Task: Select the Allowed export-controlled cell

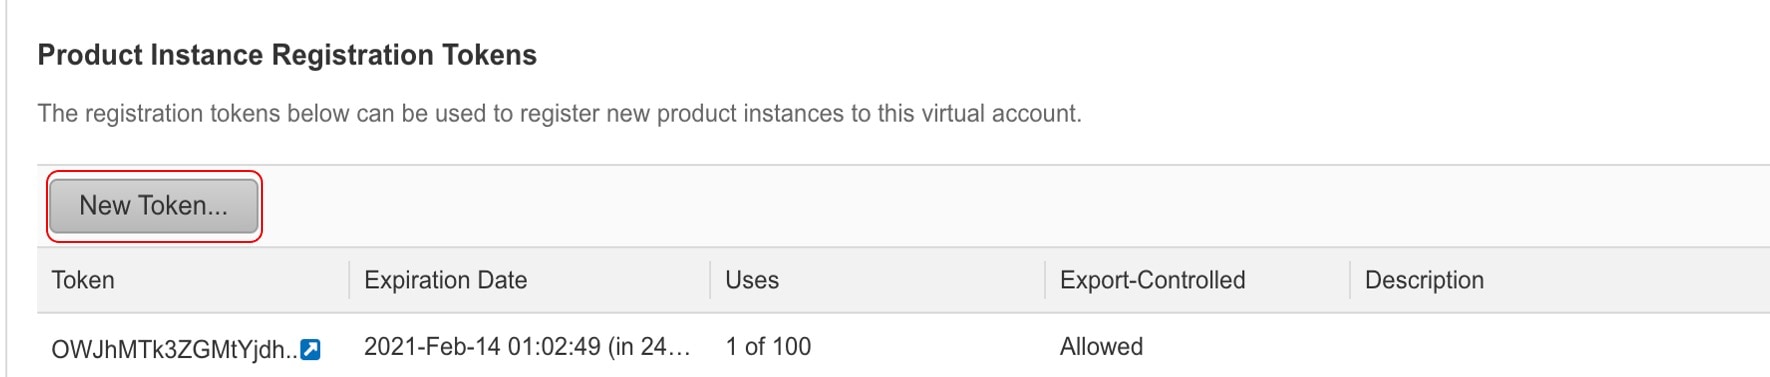Action: tap(1101, 347)
